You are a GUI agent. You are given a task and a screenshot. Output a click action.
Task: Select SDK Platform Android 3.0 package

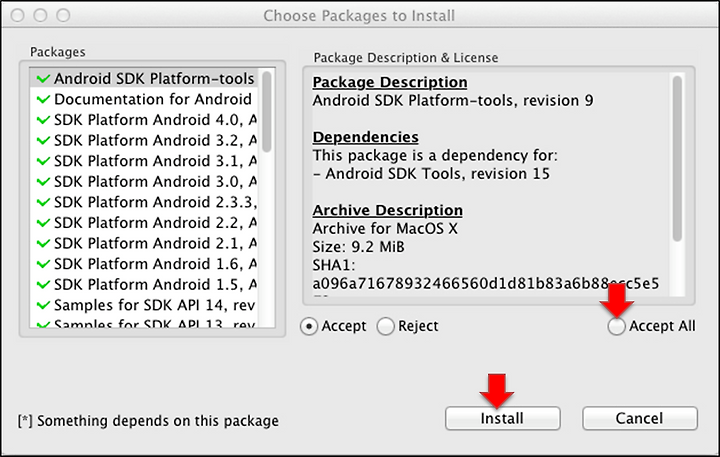pos(144,181)
